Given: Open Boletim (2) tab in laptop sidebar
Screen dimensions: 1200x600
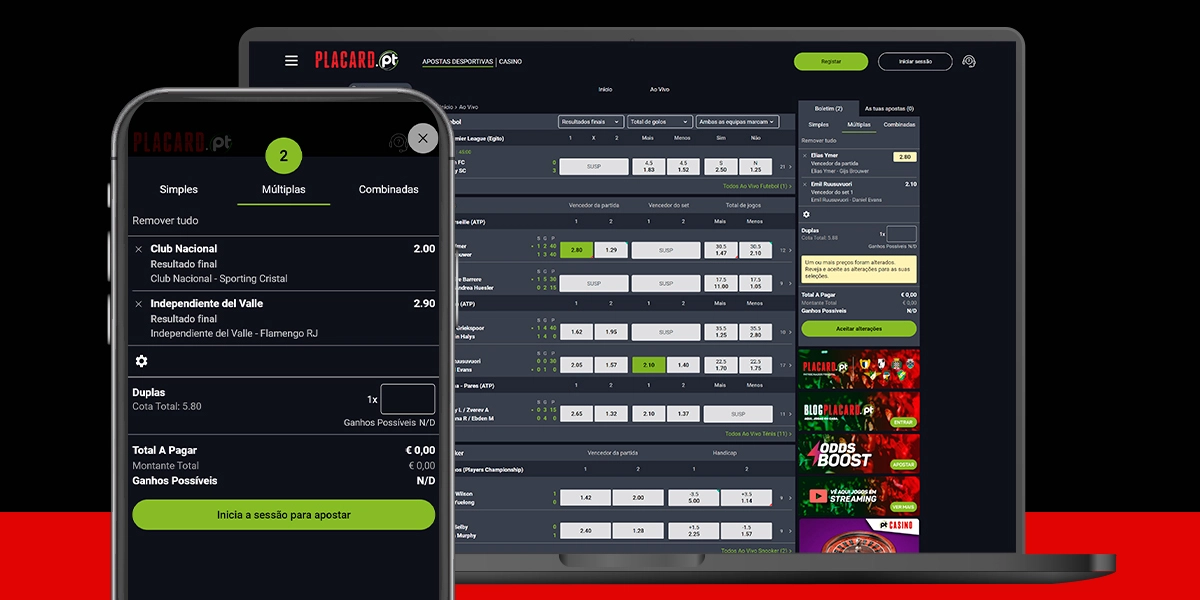Looking at the screenshot, I should [x=829, y=108].
